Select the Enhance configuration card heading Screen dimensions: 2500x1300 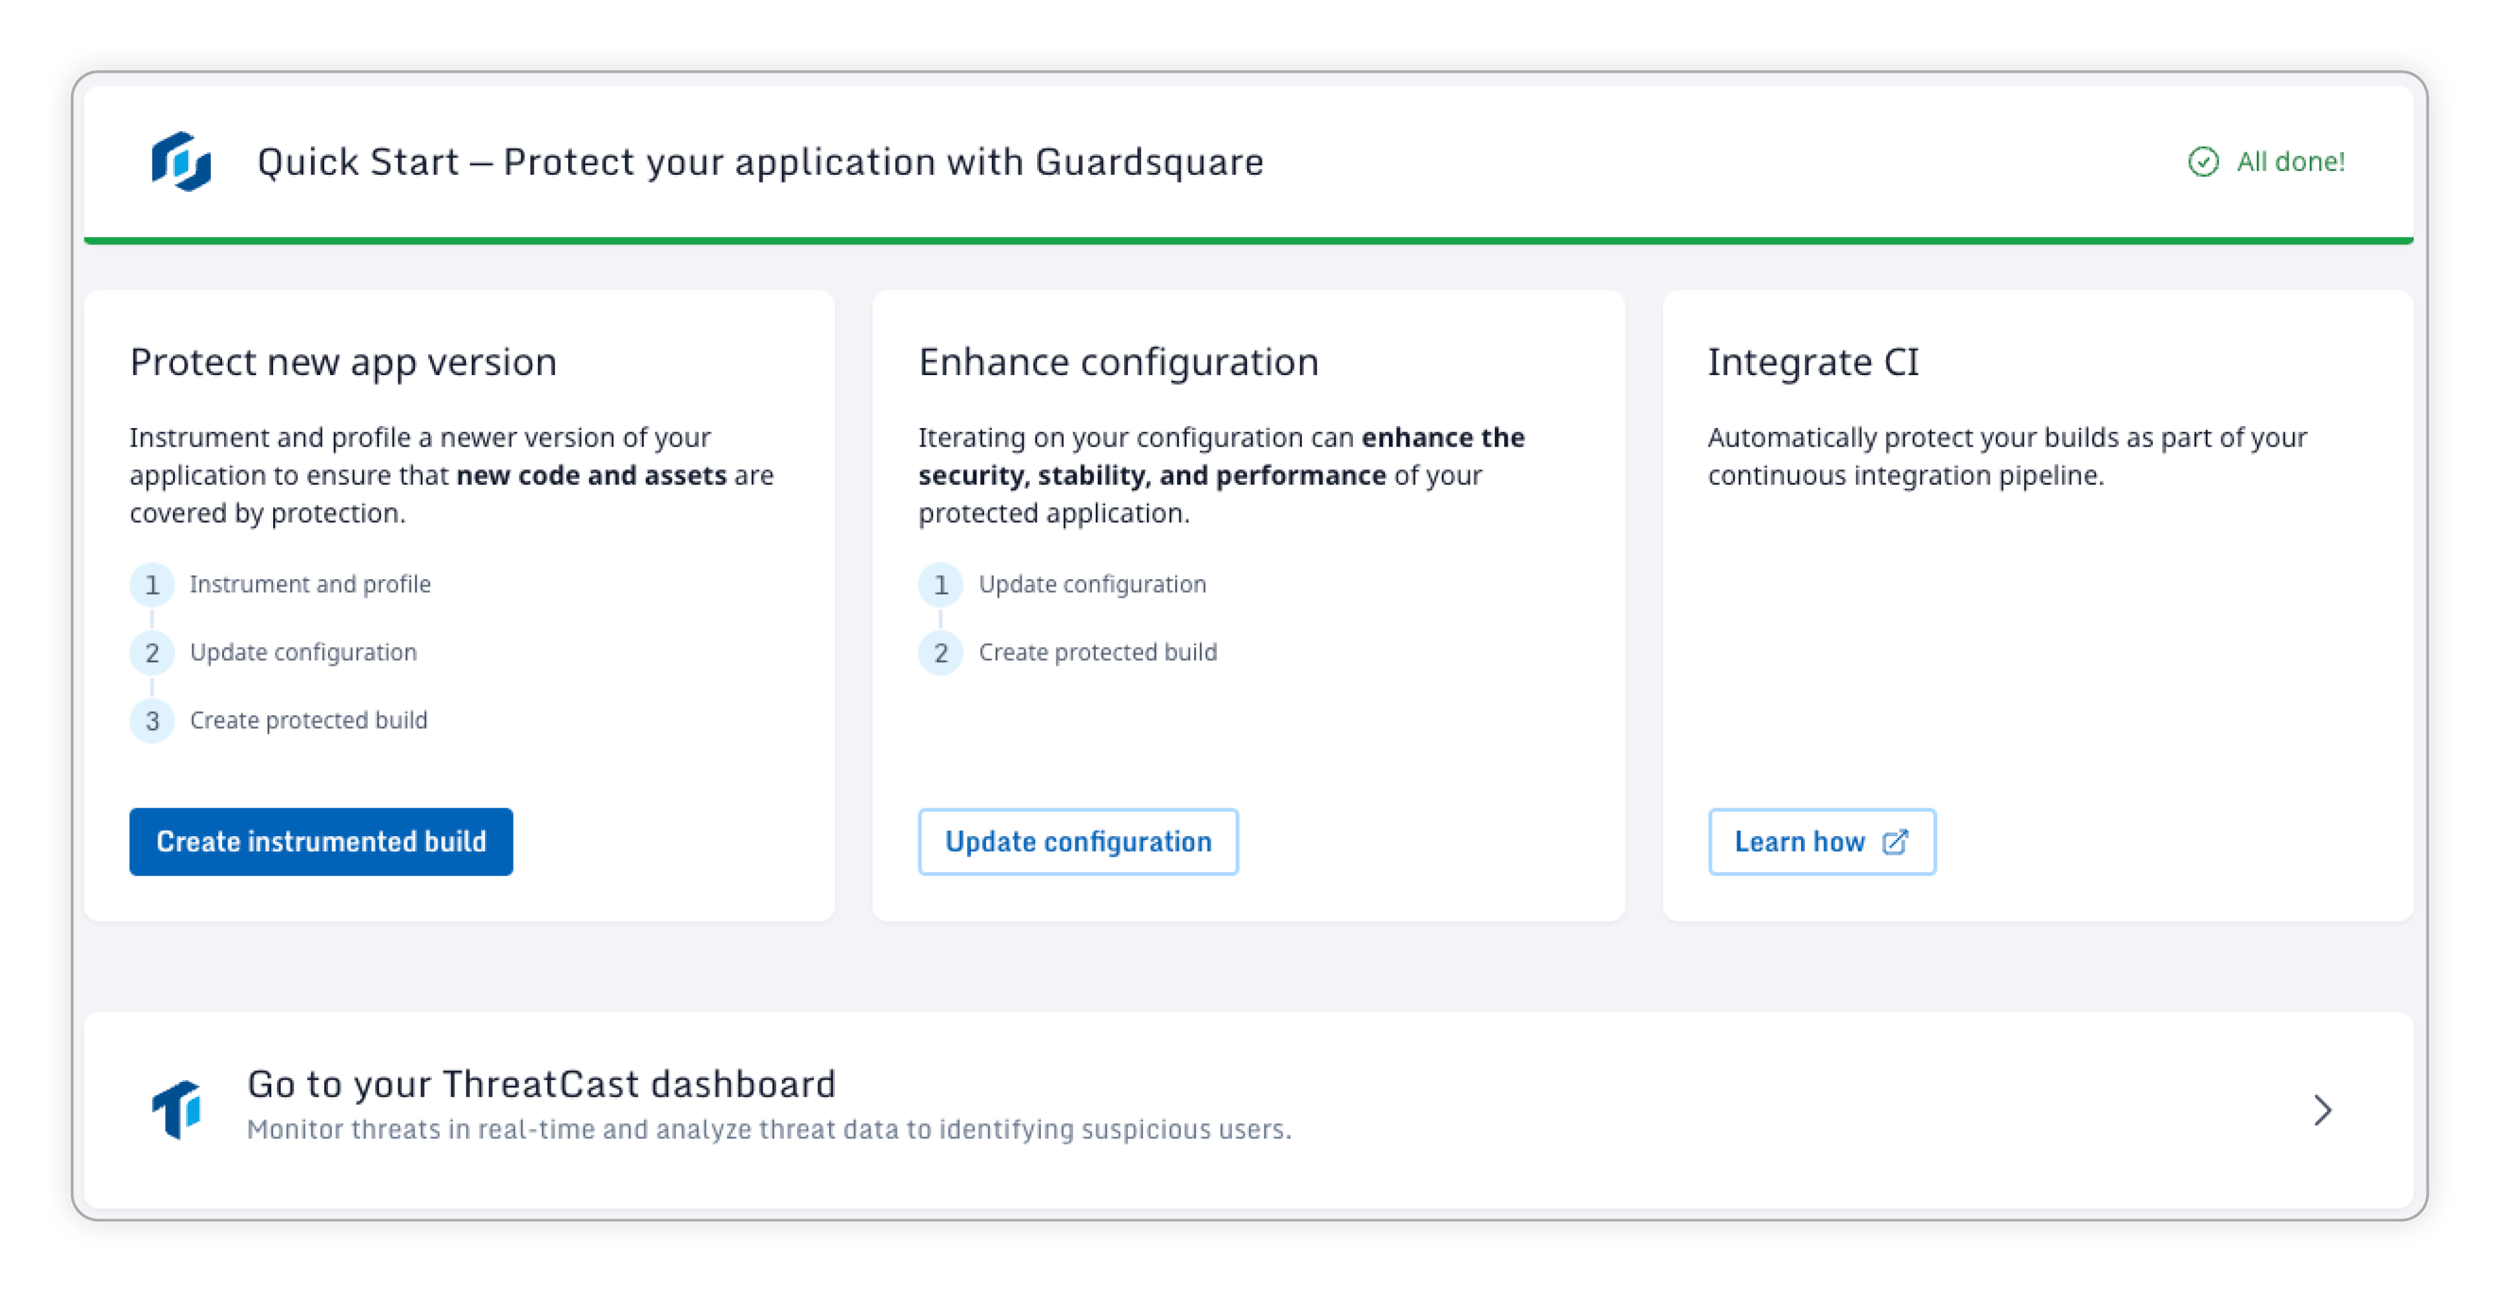[x=1119, y=362]
